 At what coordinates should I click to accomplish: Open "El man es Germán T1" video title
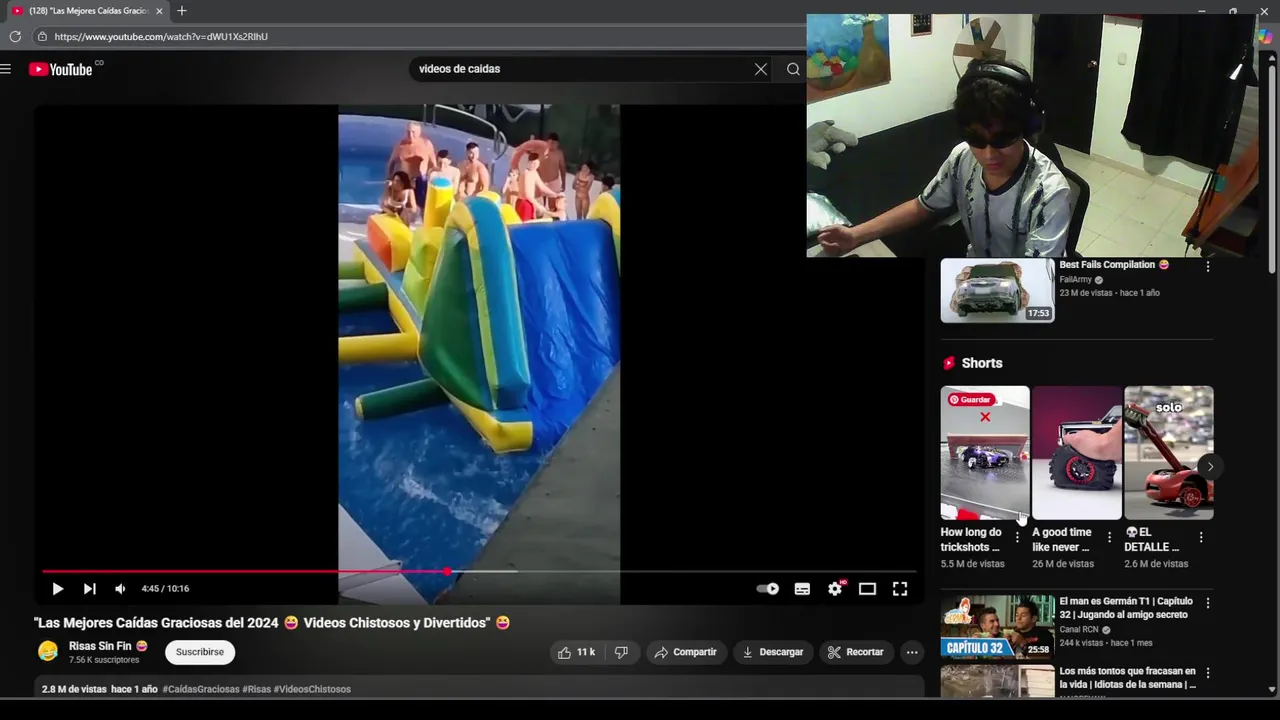tap(1125, 608)
